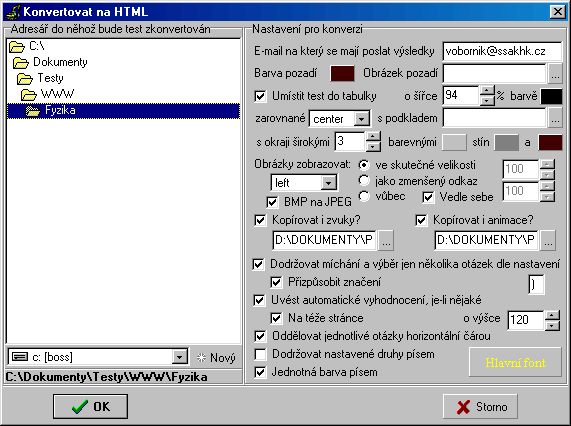Browse for animations source folder

coord(548,240)
